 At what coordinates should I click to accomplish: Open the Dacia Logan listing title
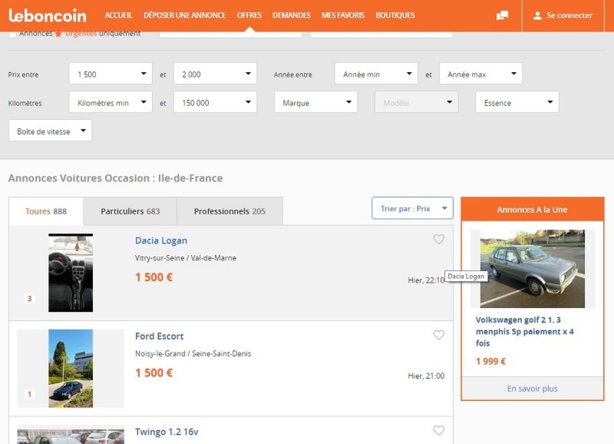[161, 241]
